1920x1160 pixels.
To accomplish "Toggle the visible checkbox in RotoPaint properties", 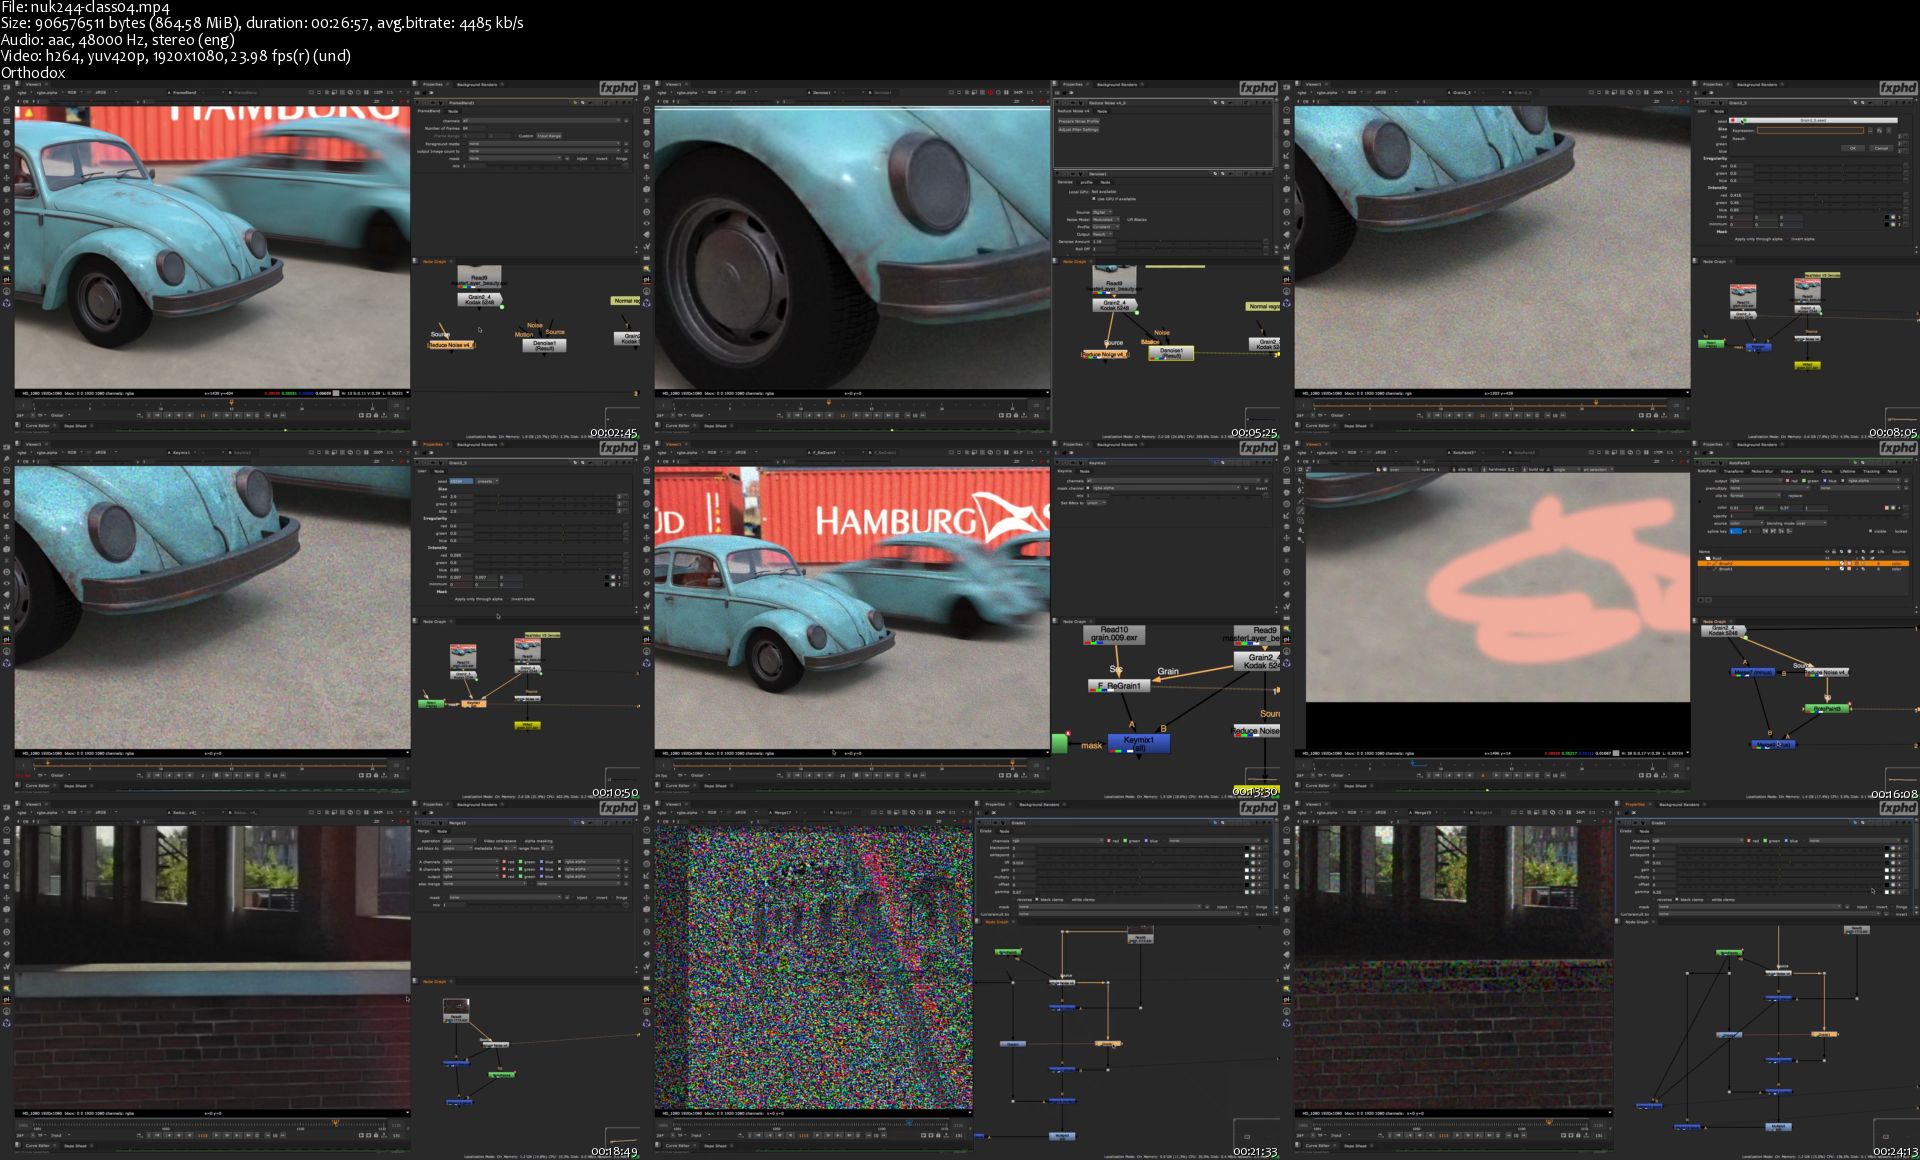I will click(1871, 531).
